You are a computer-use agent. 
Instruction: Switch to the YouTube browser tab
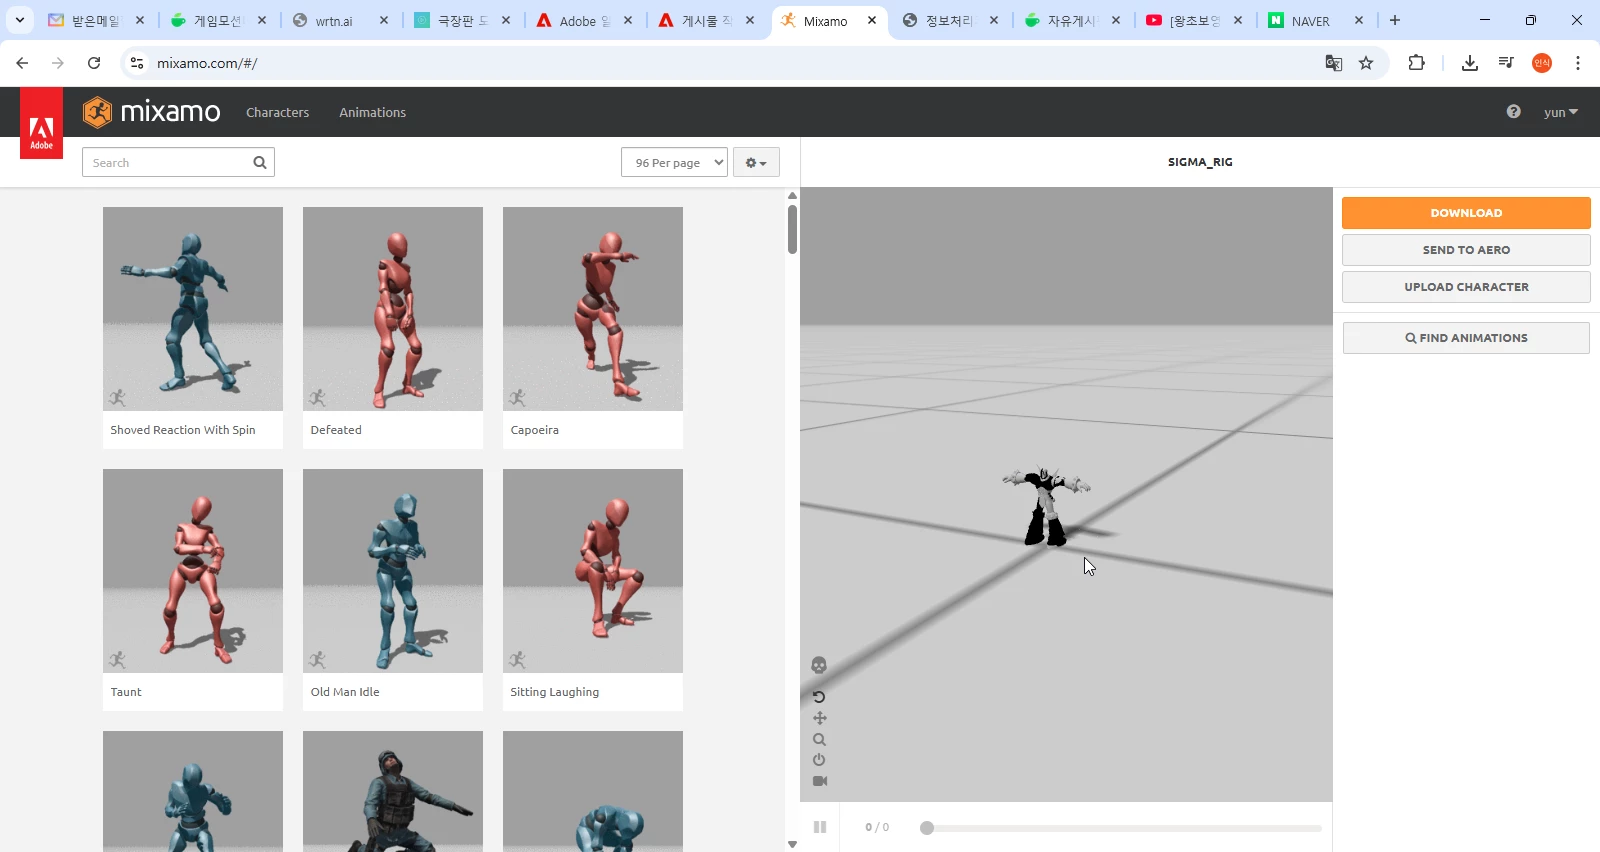tap(1195, 20)
